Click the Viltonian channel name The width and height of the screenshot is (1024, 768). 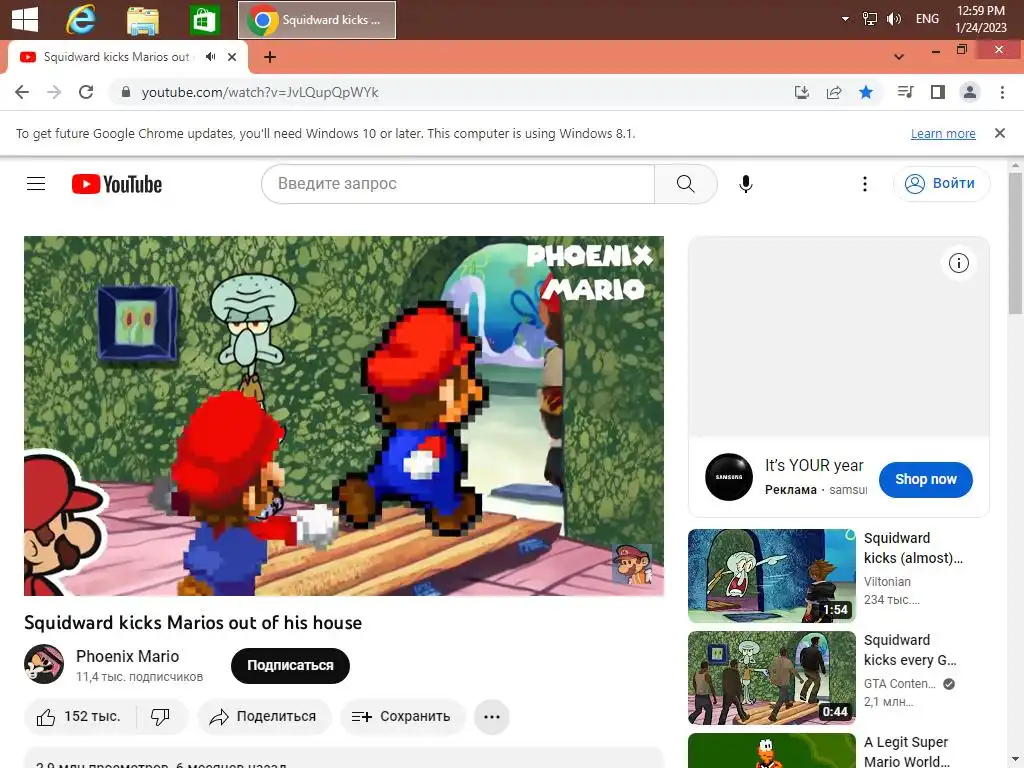click(x=887, y=581)
